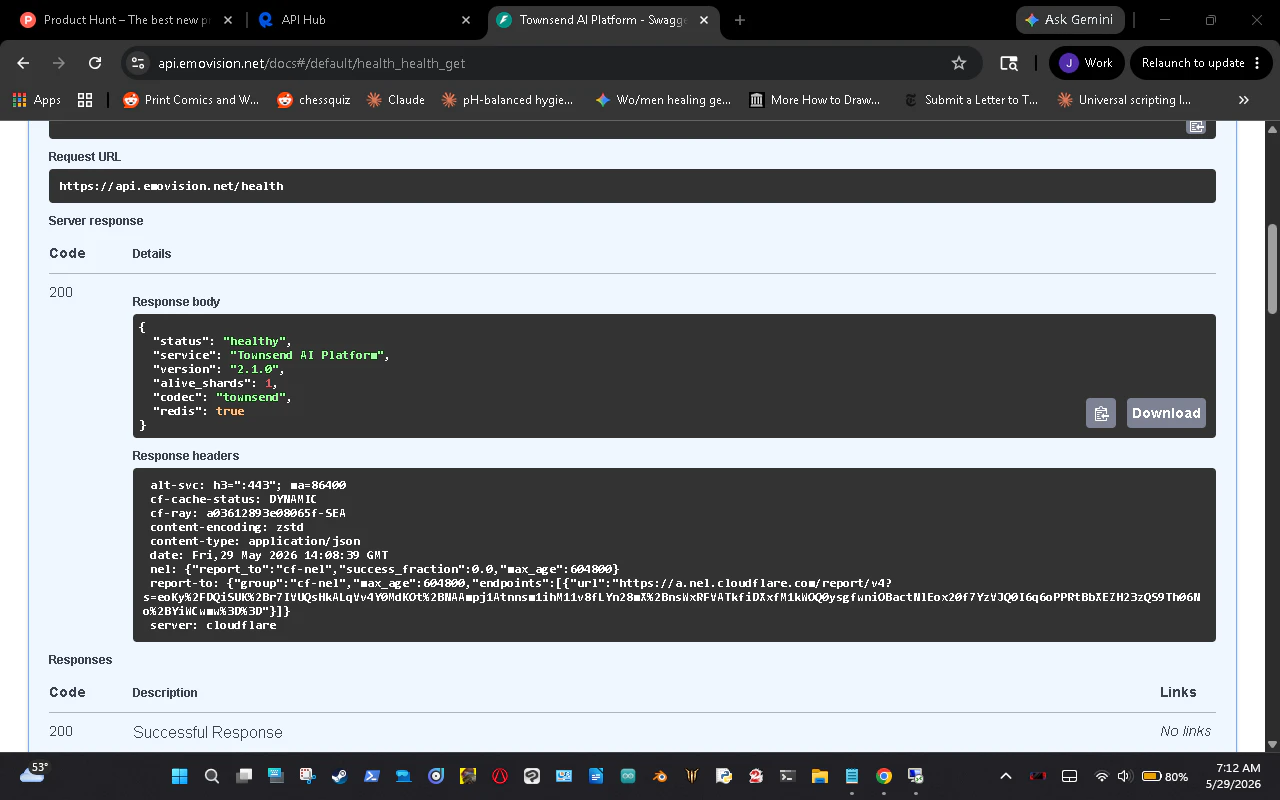
Task: Click the cf-ray response header line
Action: [x=248, y=513]
